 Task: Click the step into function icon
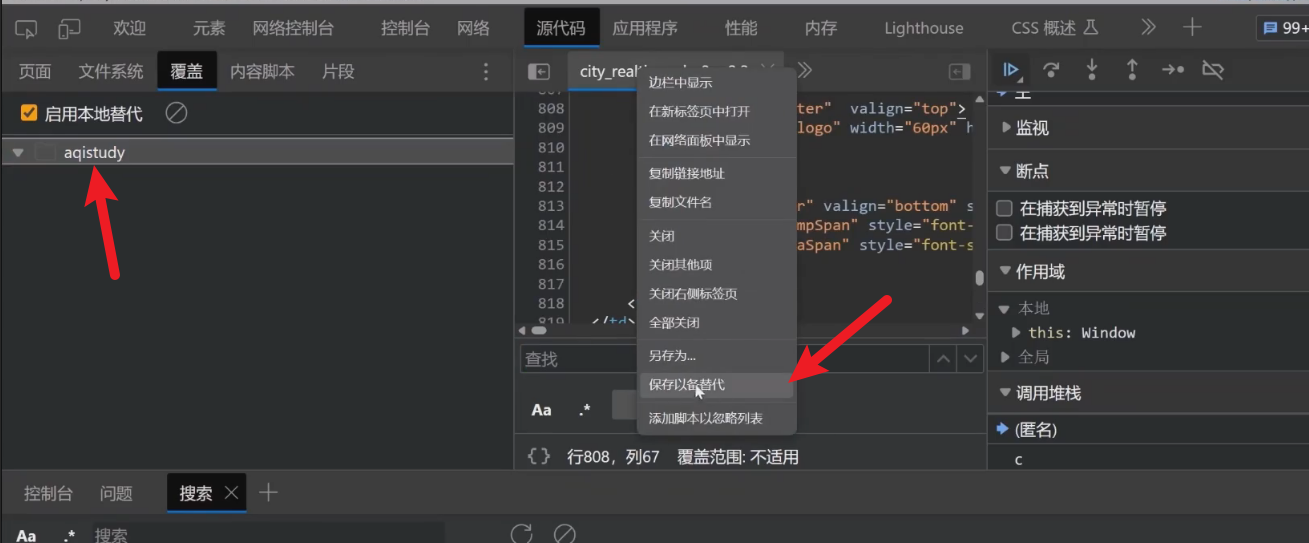pos(1092,70)
